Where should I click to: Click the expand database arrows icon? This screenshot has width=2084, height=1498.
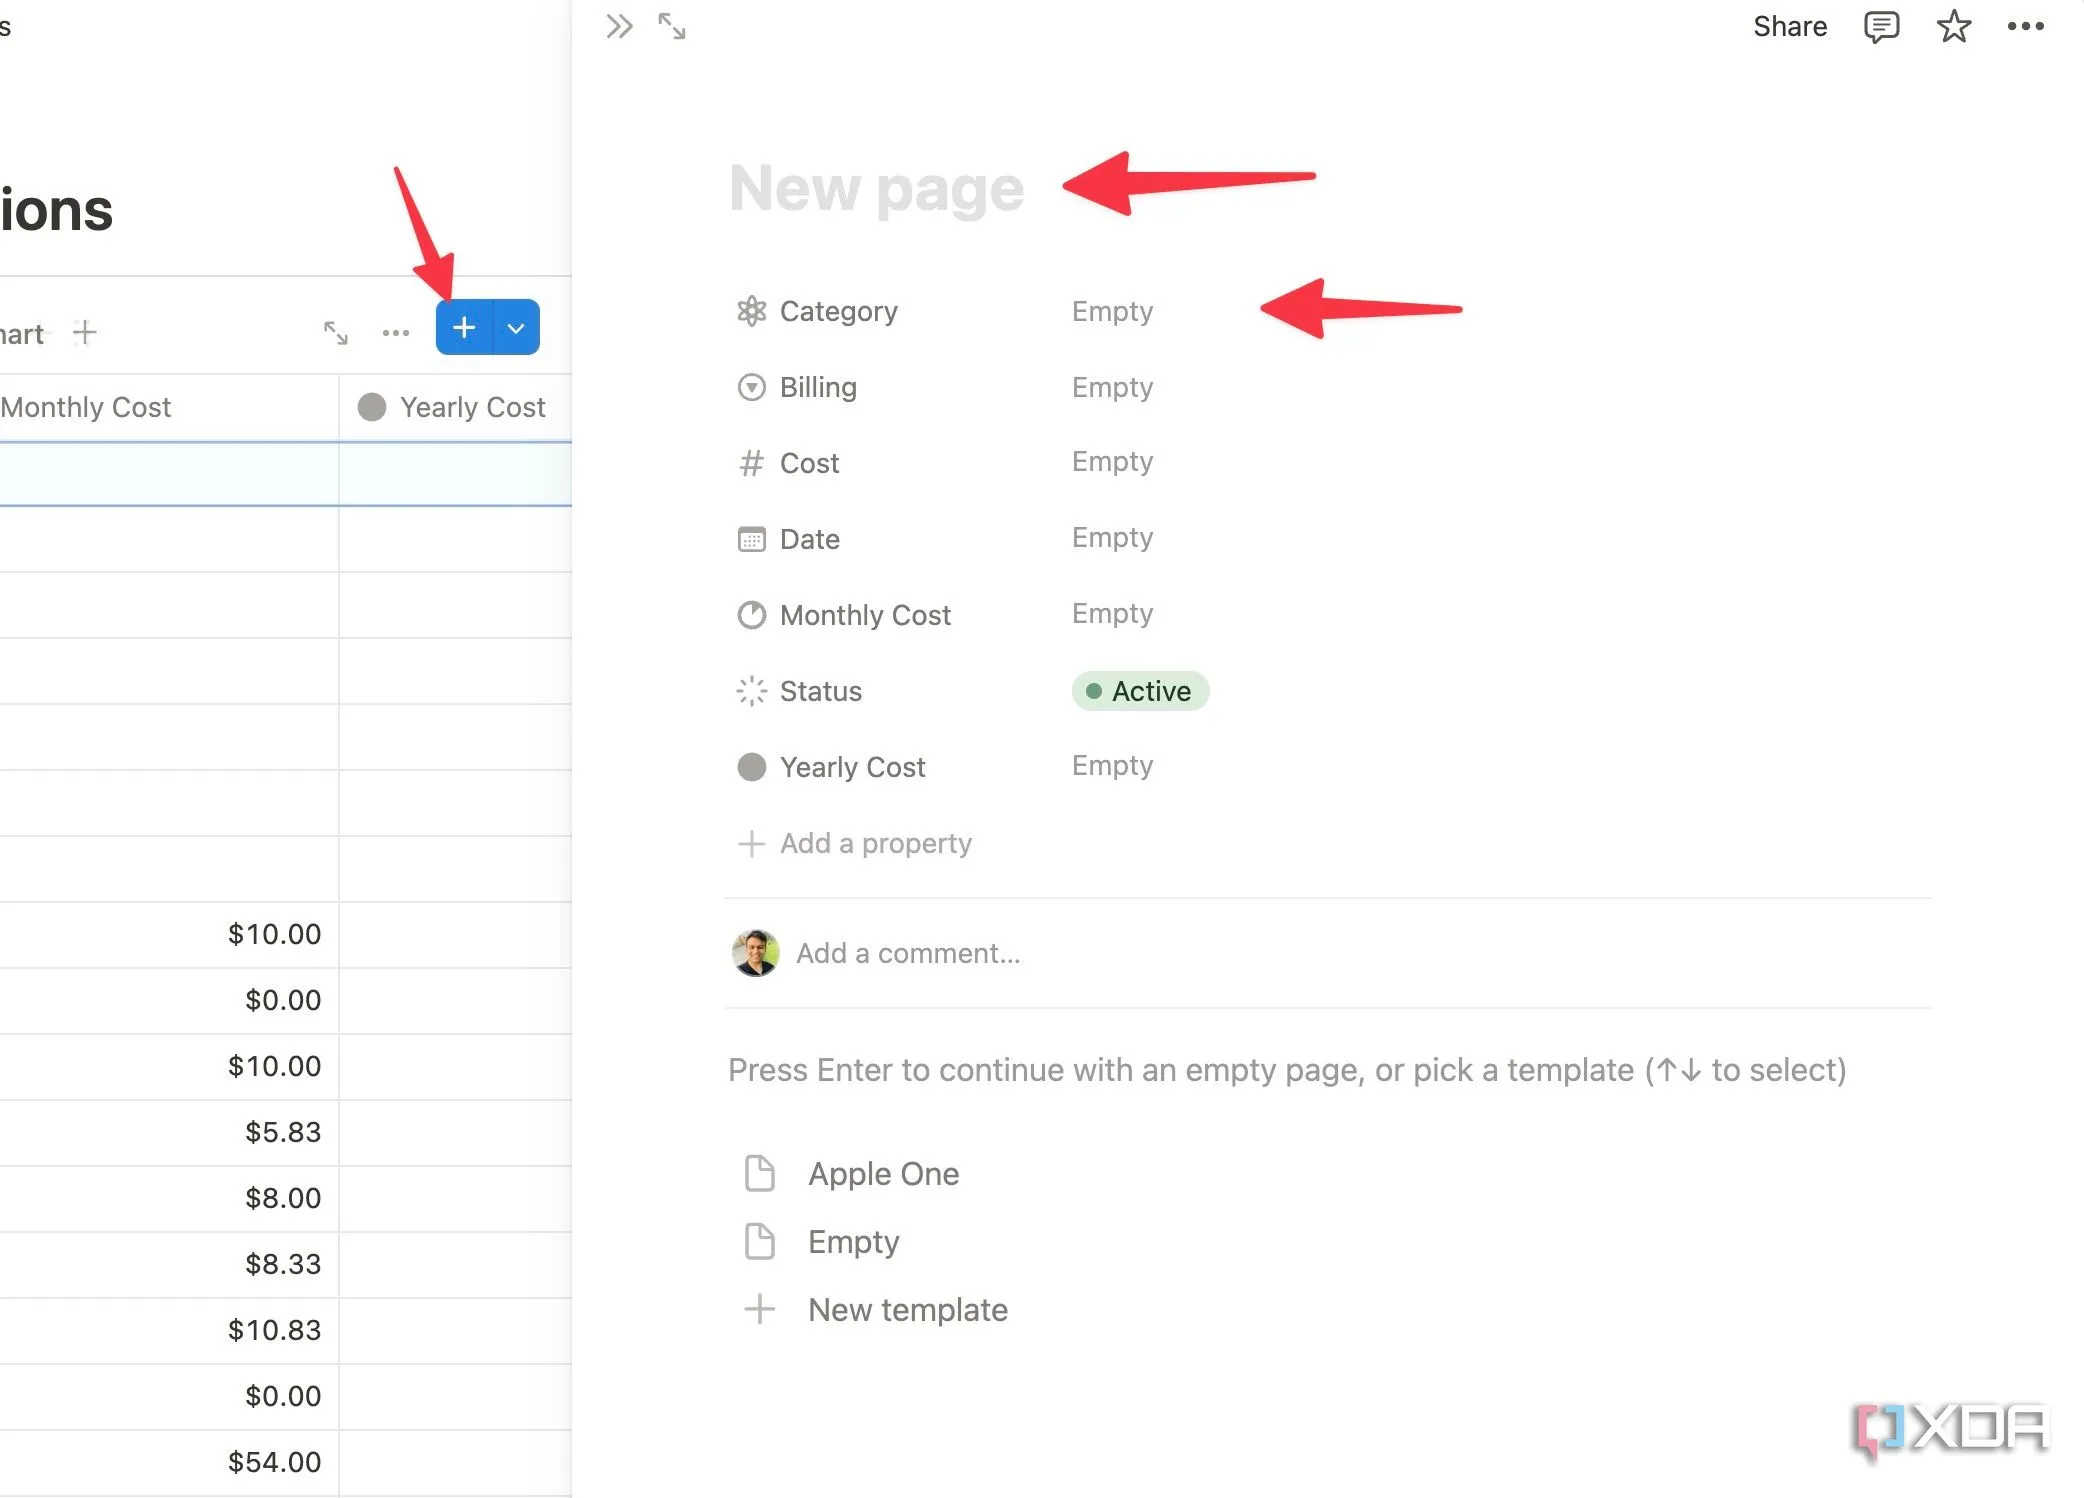pos(336,332)
